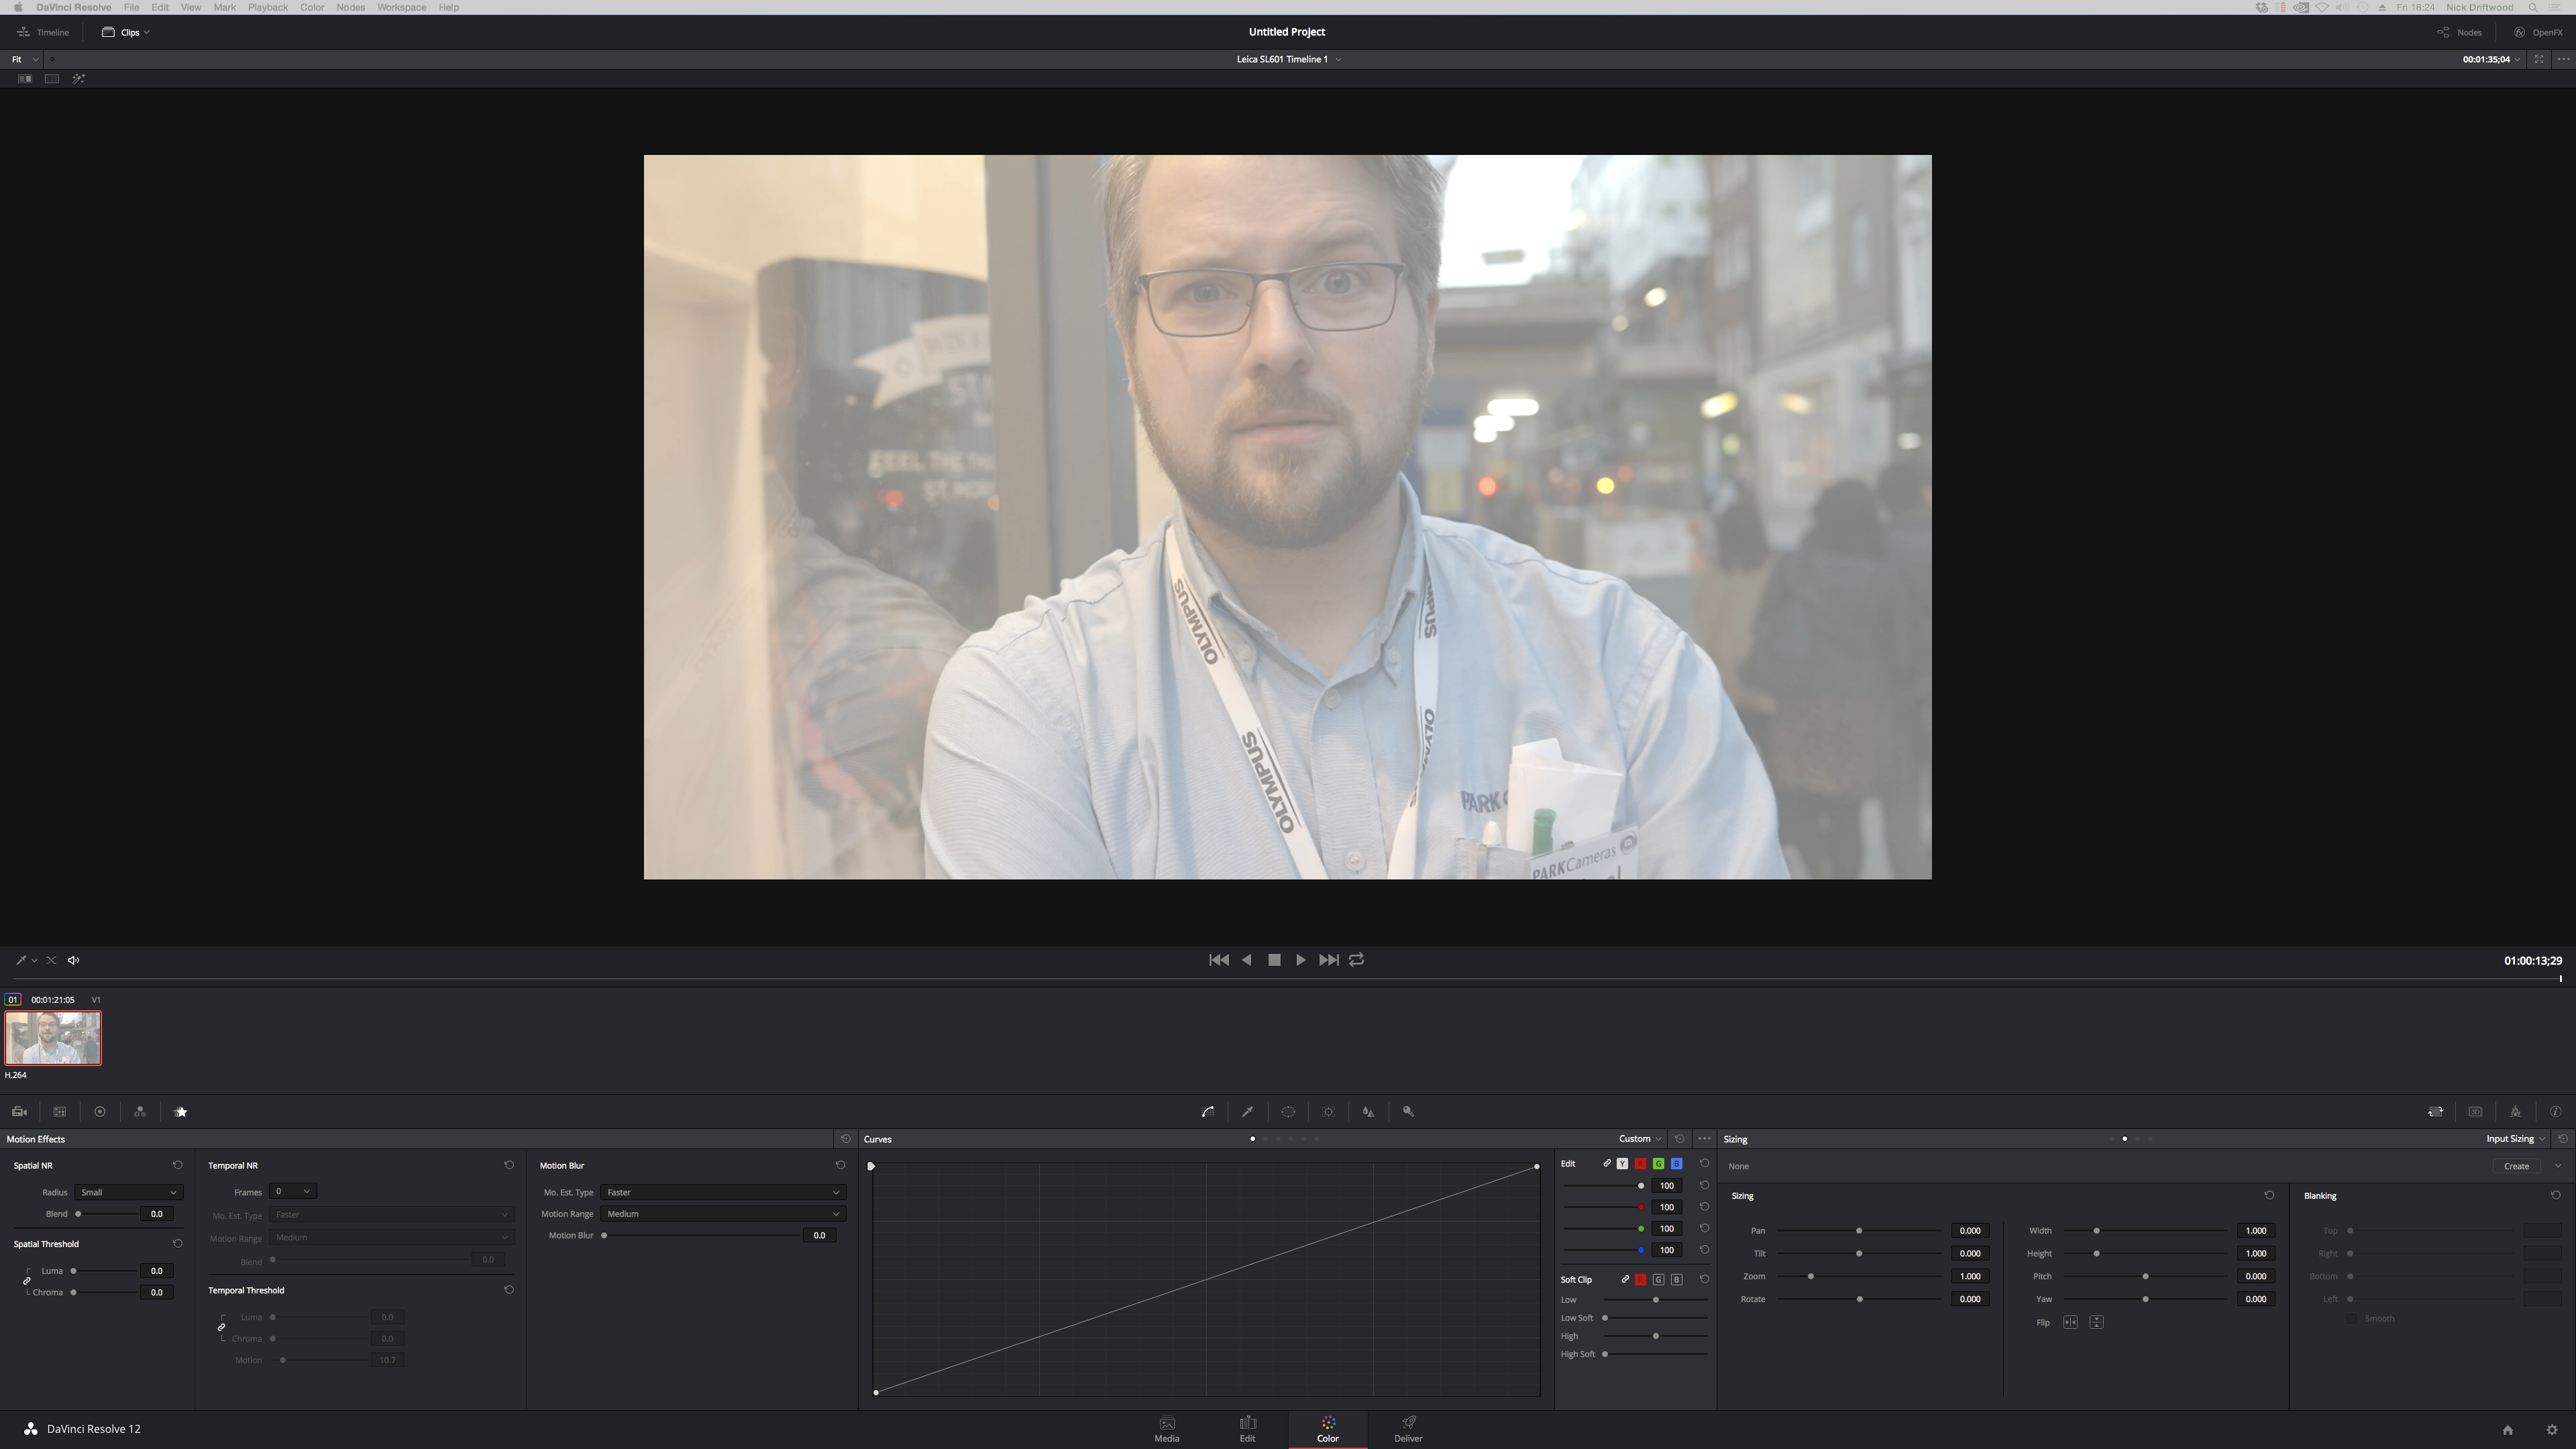
Task: Reset the Spatial NR settings
Action: (x=177, y=1165)
